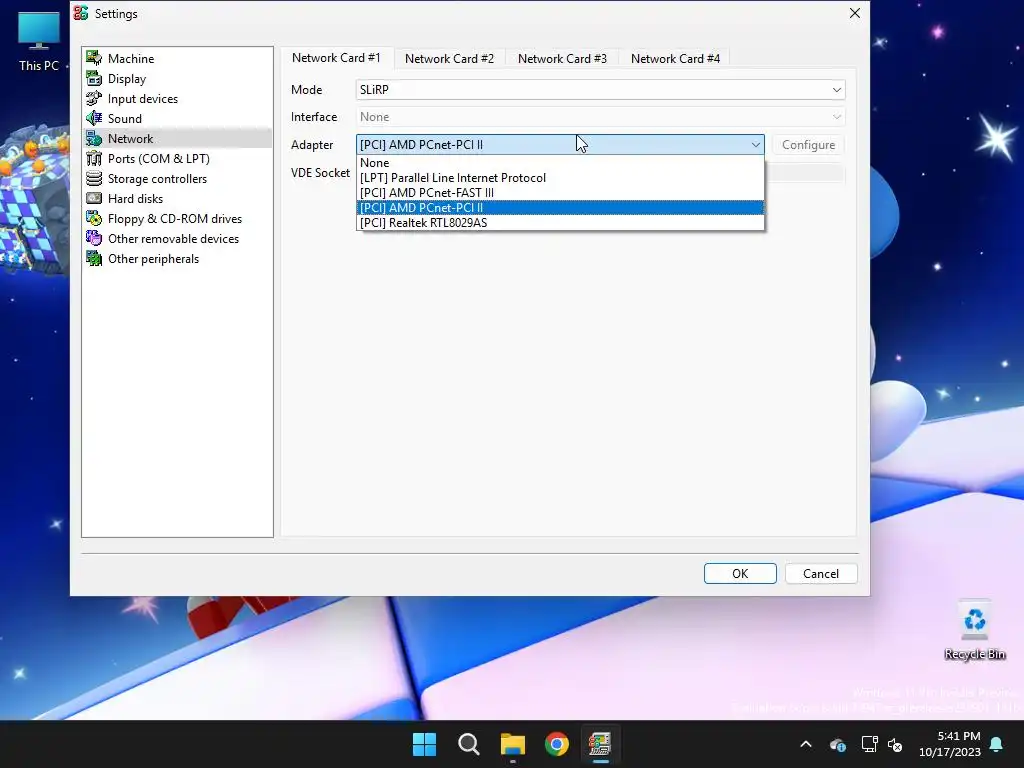Click the network display tray icon
This screenshot has height=768, width=1024.
(869, 744)
